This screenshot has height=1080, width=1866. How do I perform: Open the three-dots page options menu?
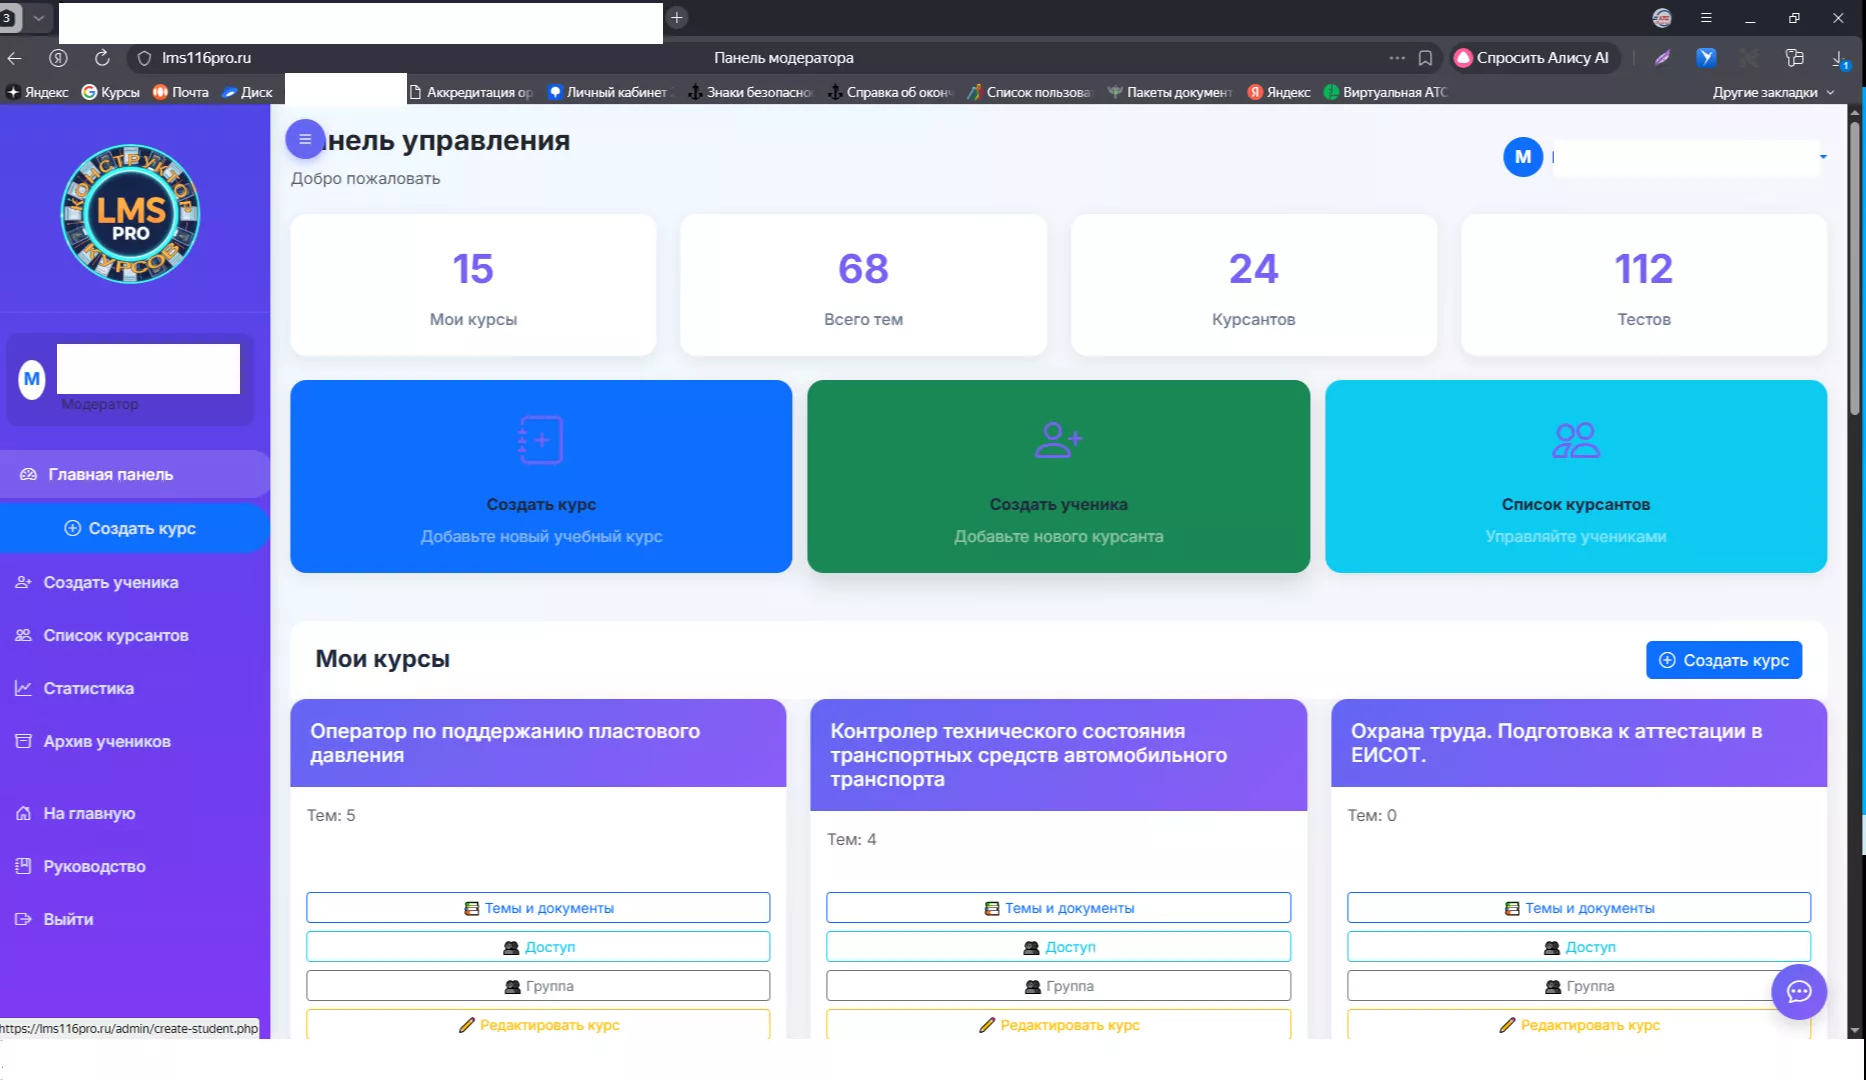coord(1396,58)
